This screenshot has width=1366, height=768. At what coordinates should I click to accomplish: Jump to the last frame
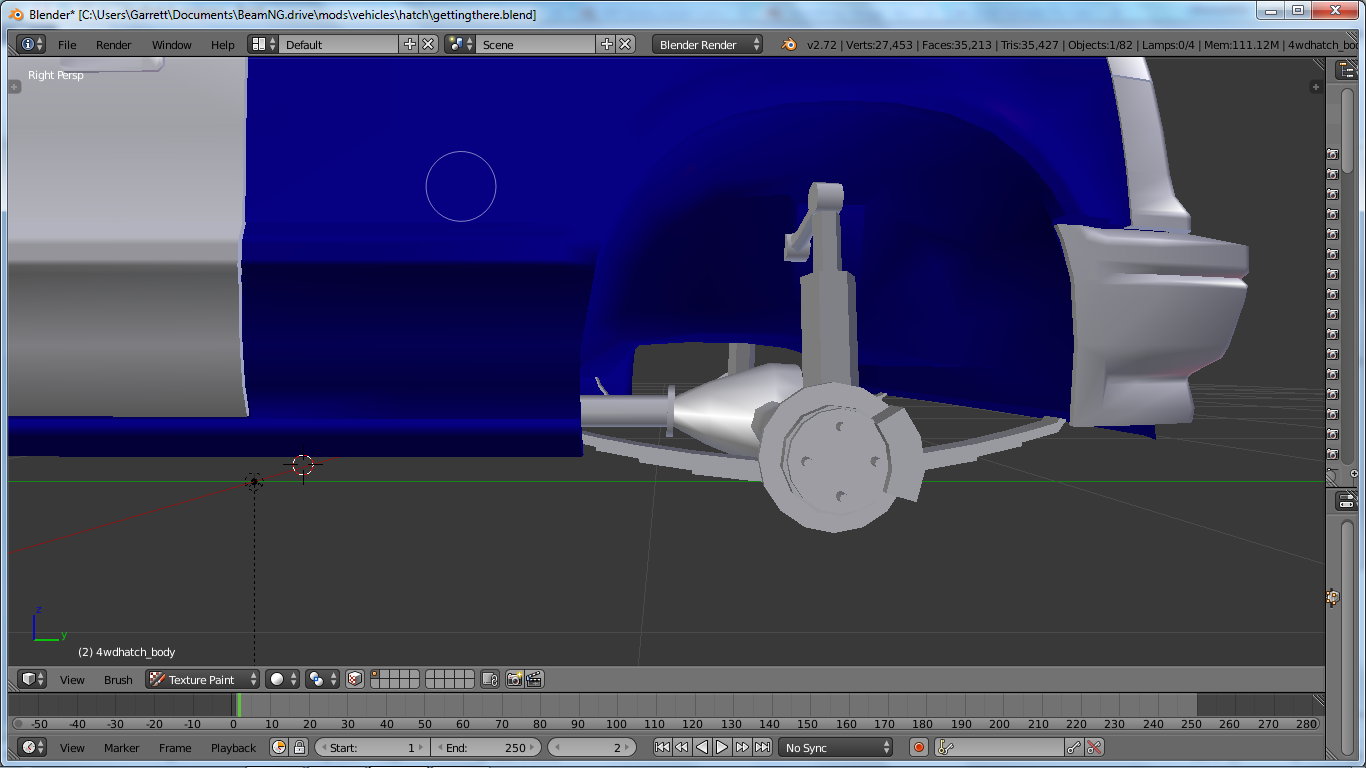pyautogui.click(x=762, y=747)
